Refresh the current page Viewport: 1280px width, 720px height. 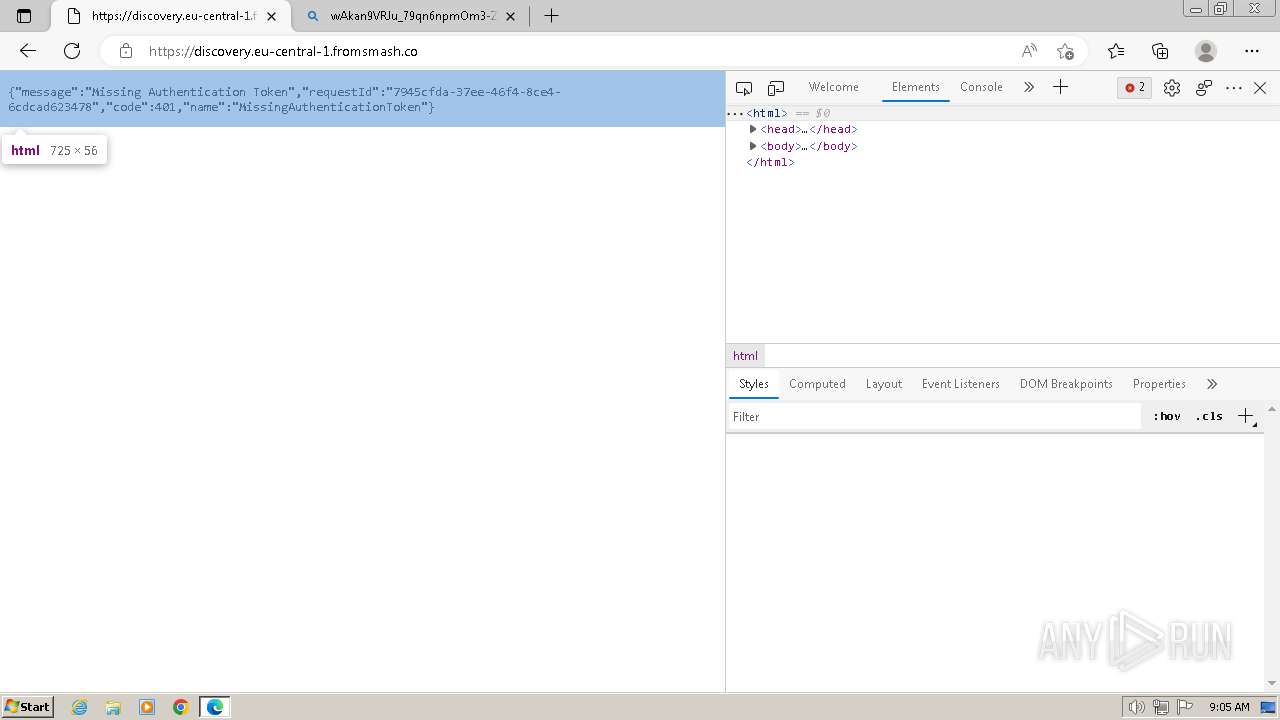(x=72, y=51)
